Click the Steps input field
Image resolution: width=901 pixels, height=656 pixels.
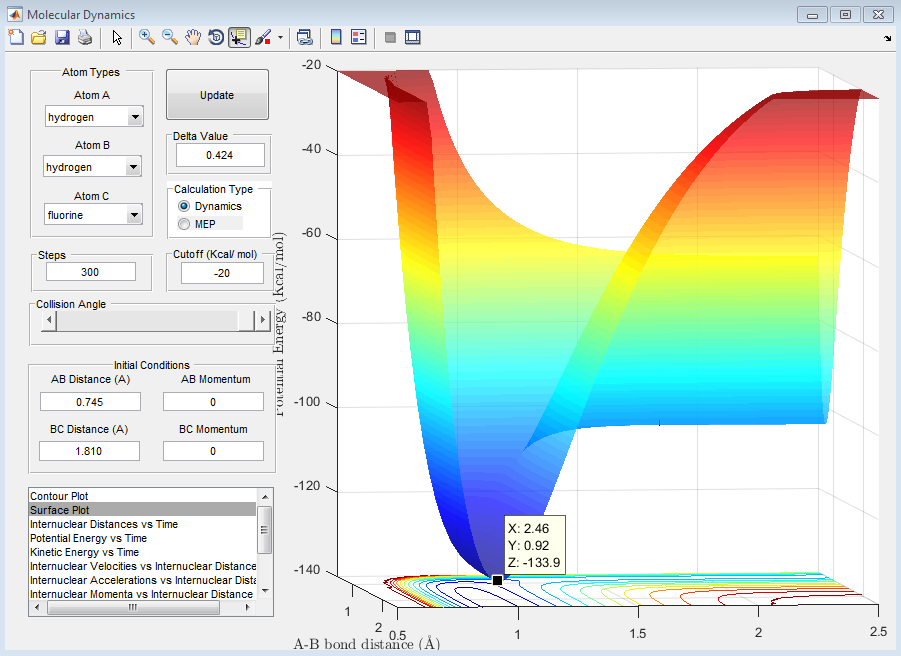90,272
